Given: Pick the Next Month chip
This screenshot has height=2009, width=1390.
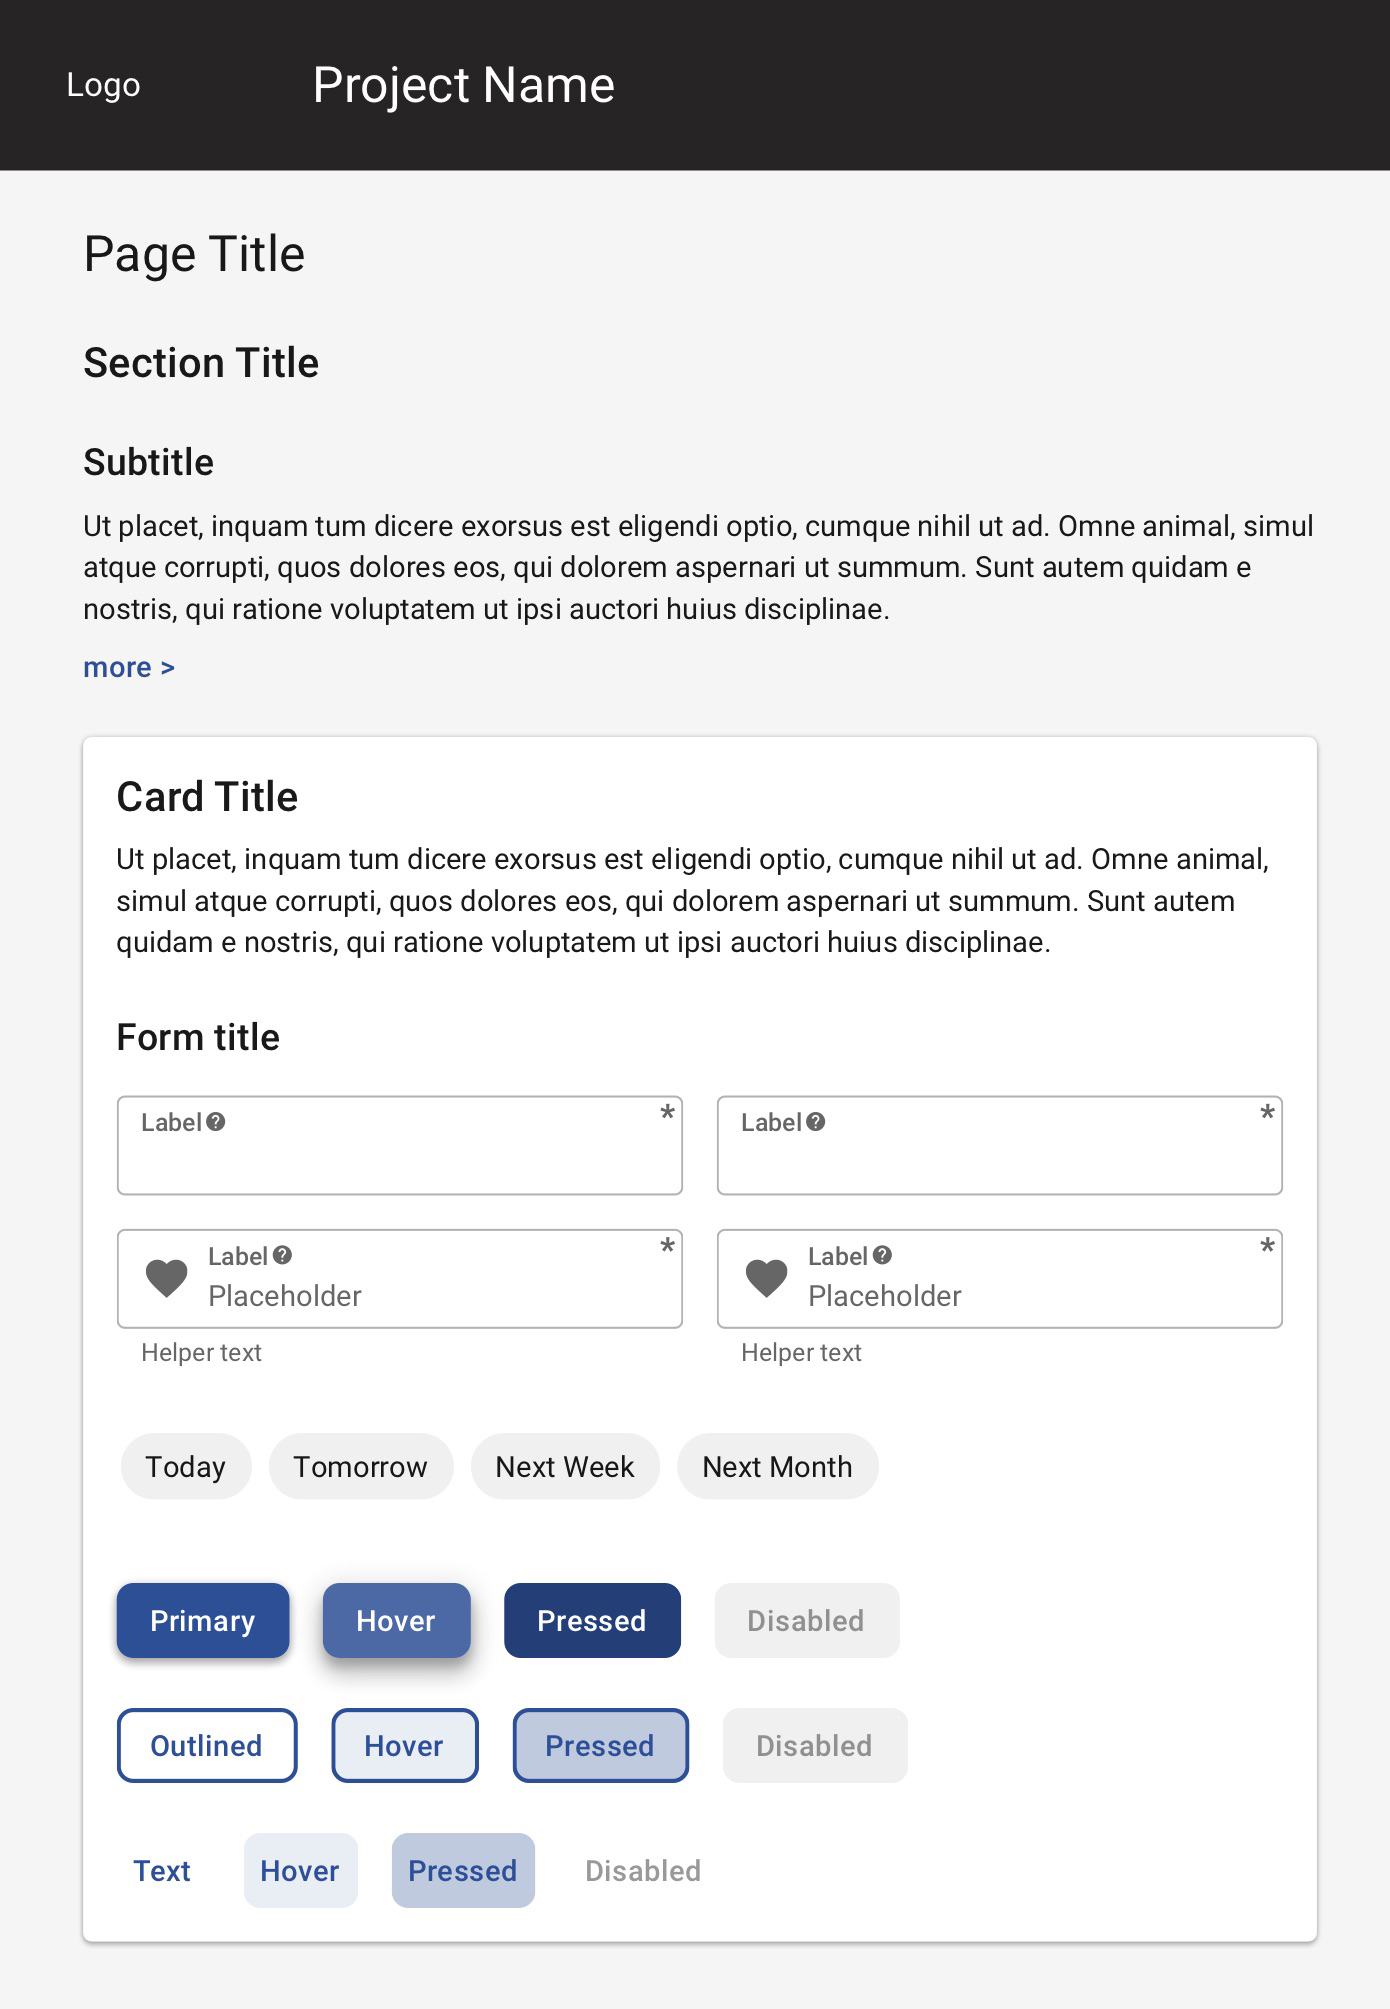Looking at the screenshot, I should (x=777, y=1467).
